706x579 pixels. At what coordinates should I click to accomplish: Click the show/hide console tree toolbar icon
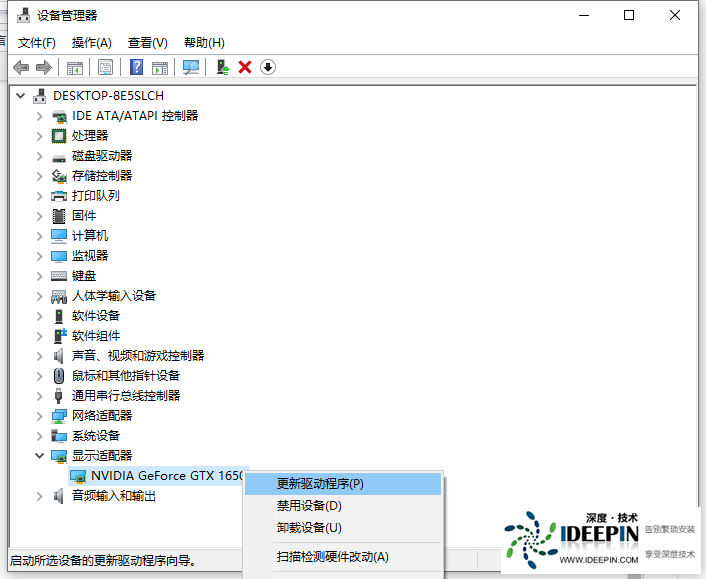coord(75,68)
